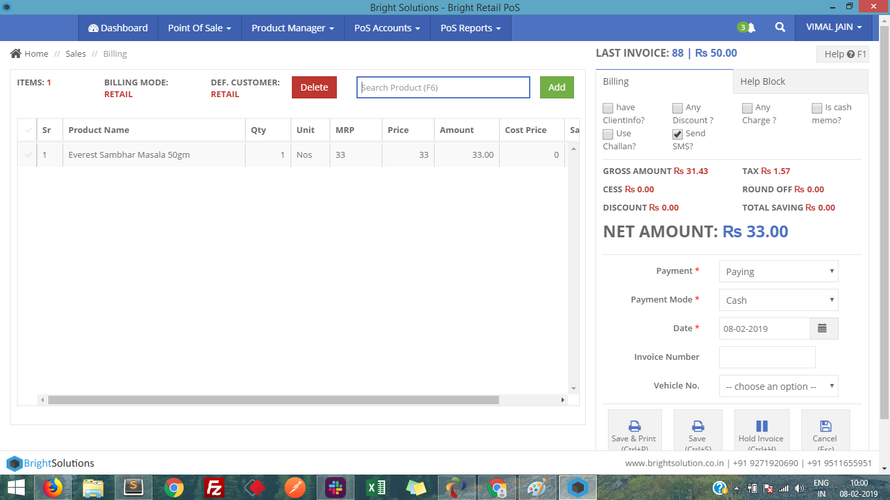Open the VIMAL JAIN user dropdown
The image size is (890, 500).
[x=833, y=27]
